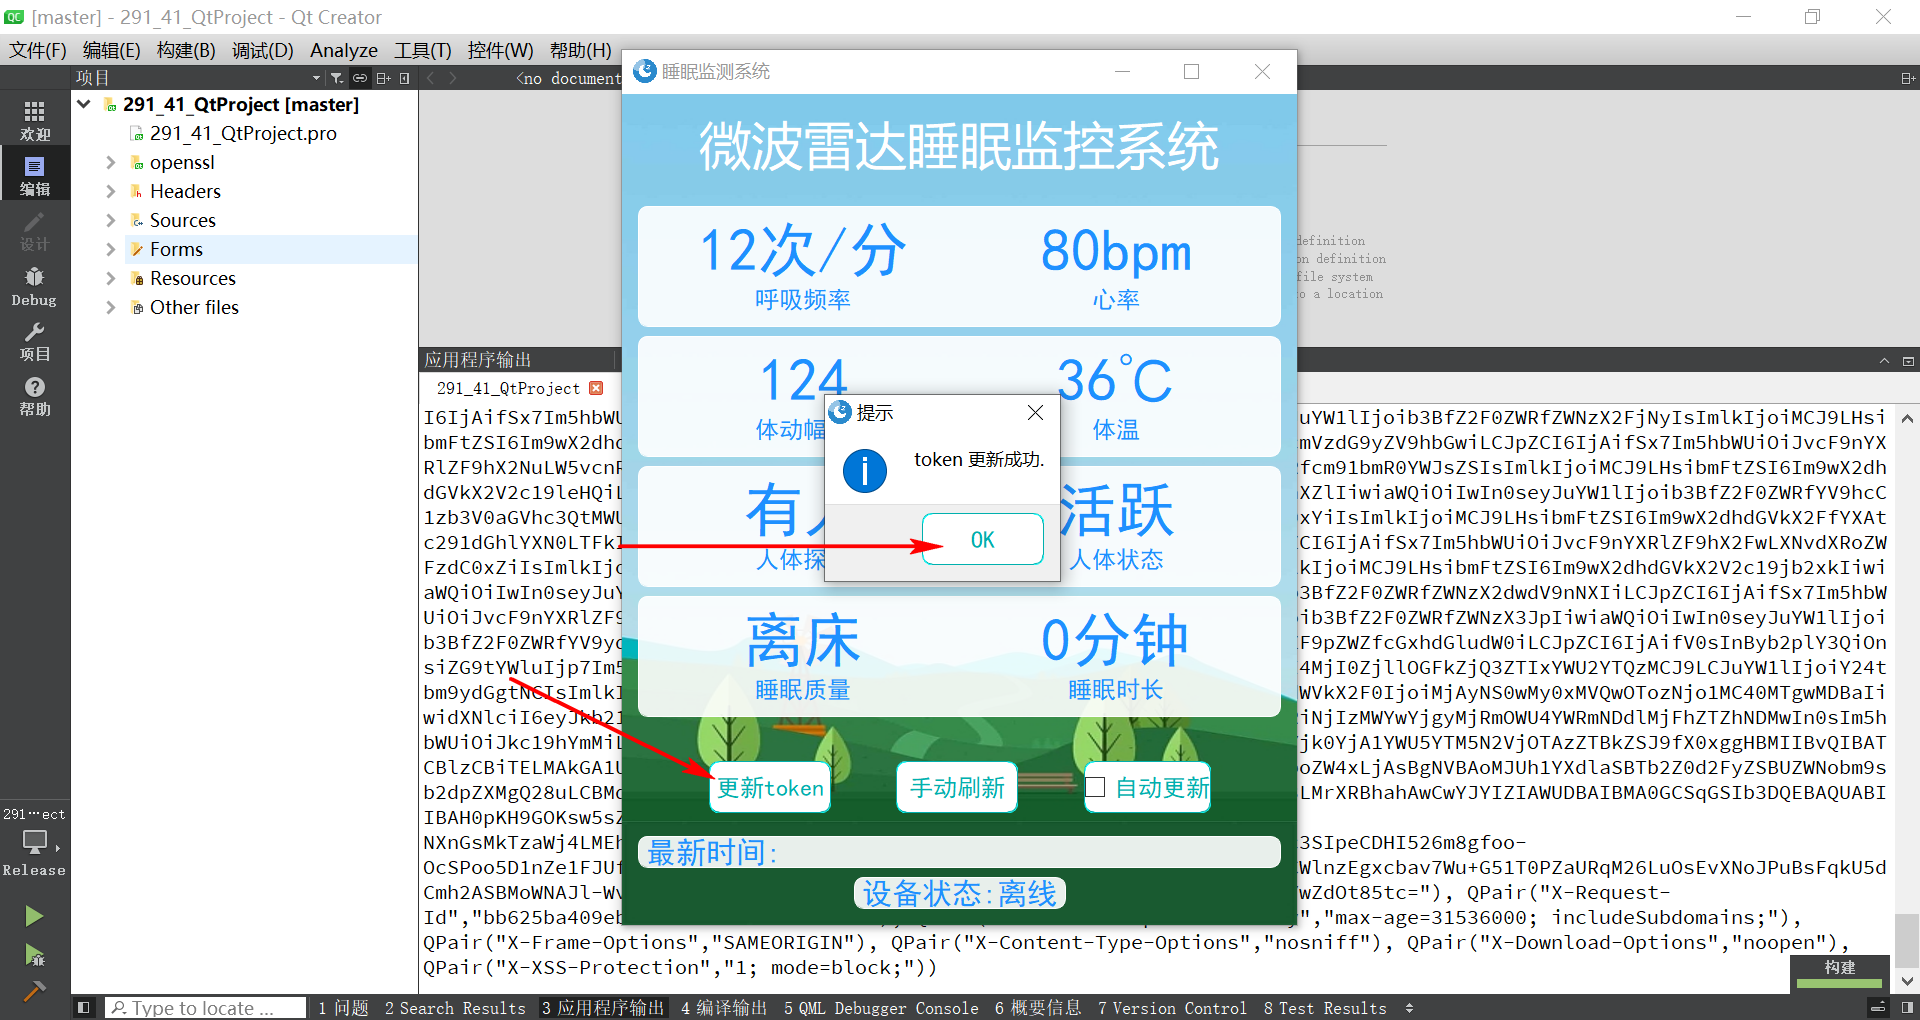Expand the openssl folder
Viewport: 1920px width, 1020px height.
[111, 162]
